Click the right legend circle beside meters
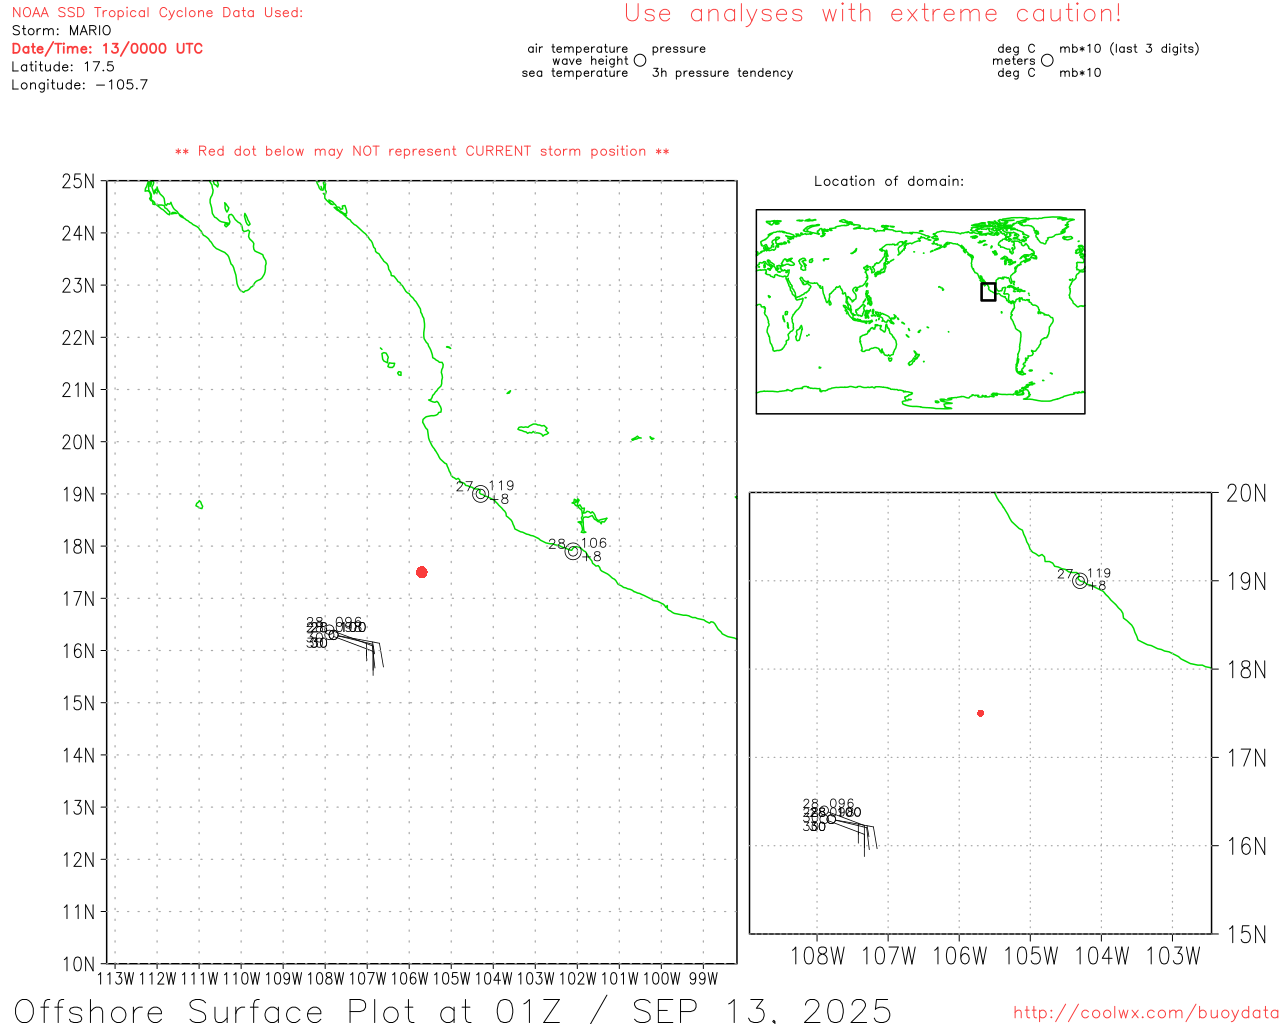 (1047, 61)
